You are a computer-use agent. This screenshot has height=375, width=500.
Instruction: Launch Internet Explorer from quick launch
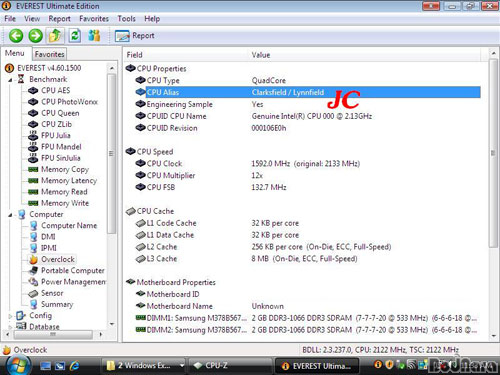(x=74, y=366)
